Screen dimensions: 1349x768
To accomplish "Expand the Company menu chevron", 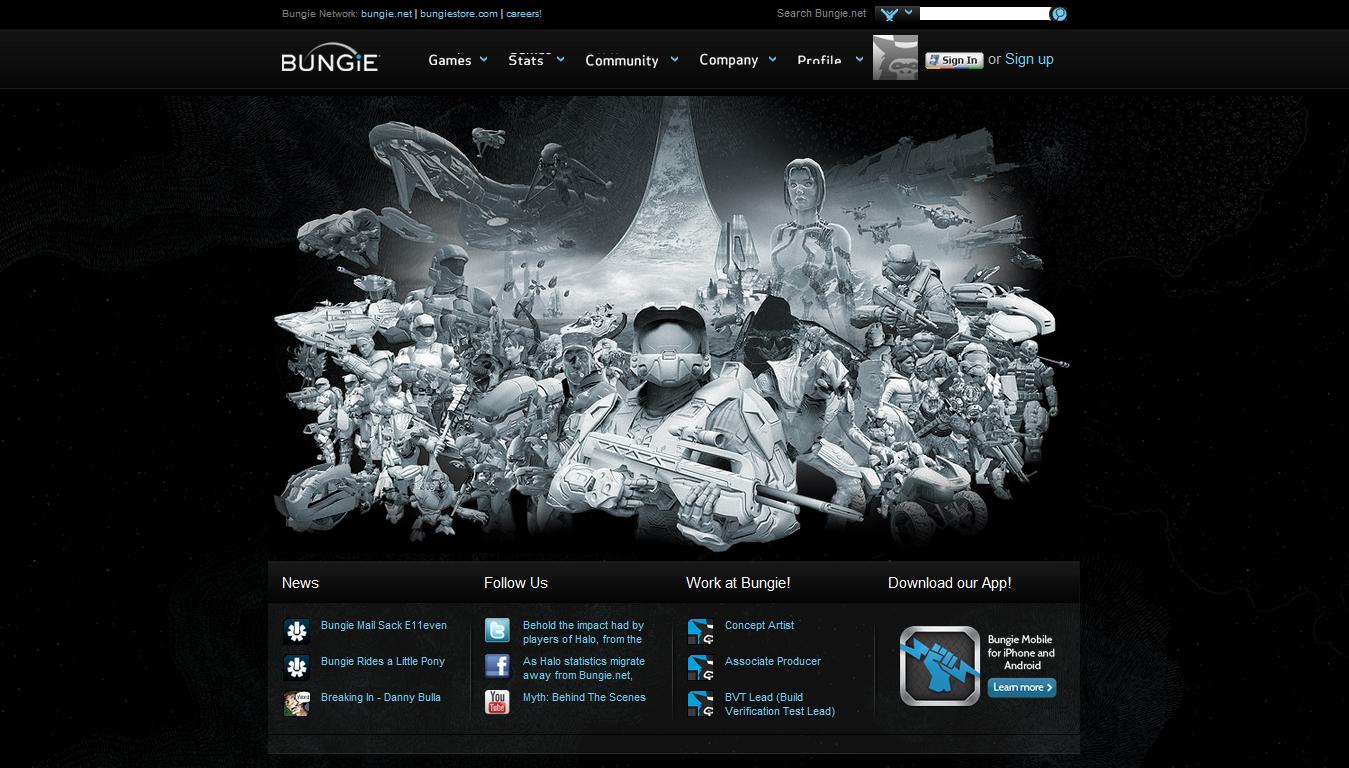I will tap(772, 59).
